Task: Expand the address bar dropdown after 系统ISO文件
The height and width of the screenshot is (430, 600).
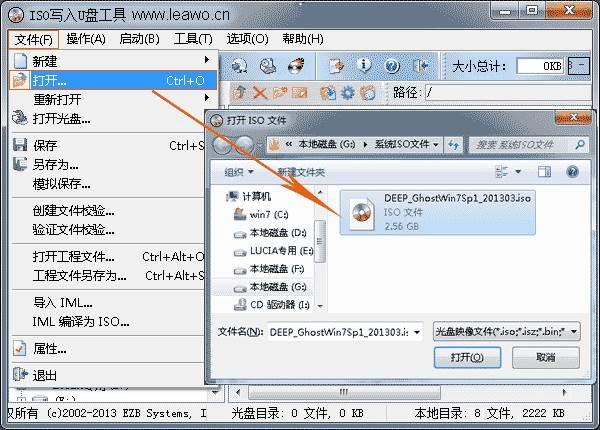Action: coord(436,145)
